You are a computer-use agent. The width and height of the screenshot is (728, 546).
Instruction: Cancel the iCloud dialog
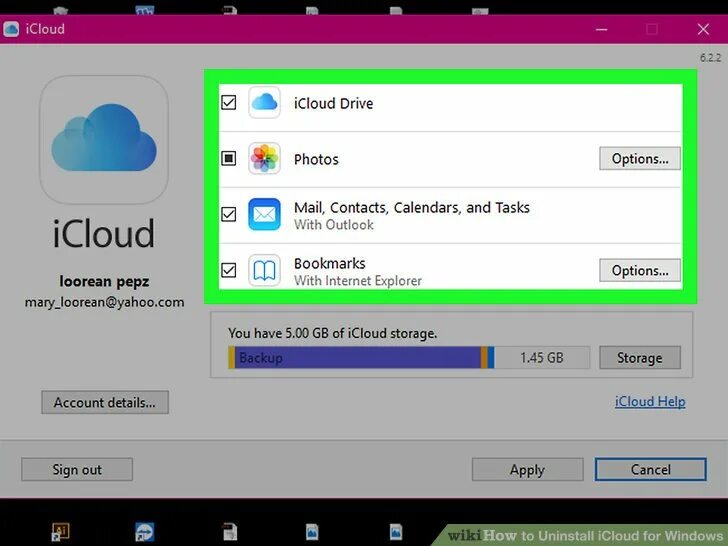(x=650, y=469)
